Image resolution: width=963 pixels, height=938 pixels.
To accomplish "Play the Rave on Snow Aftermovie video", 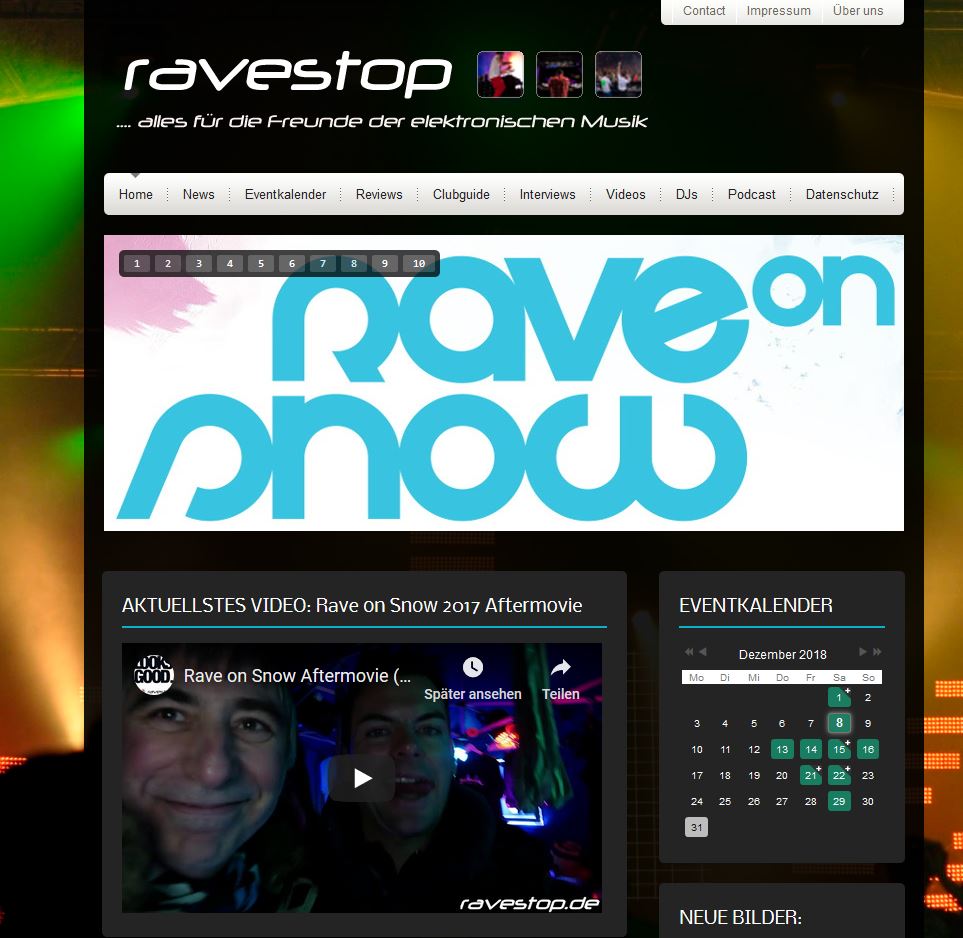I will click(x=361, y=777).
